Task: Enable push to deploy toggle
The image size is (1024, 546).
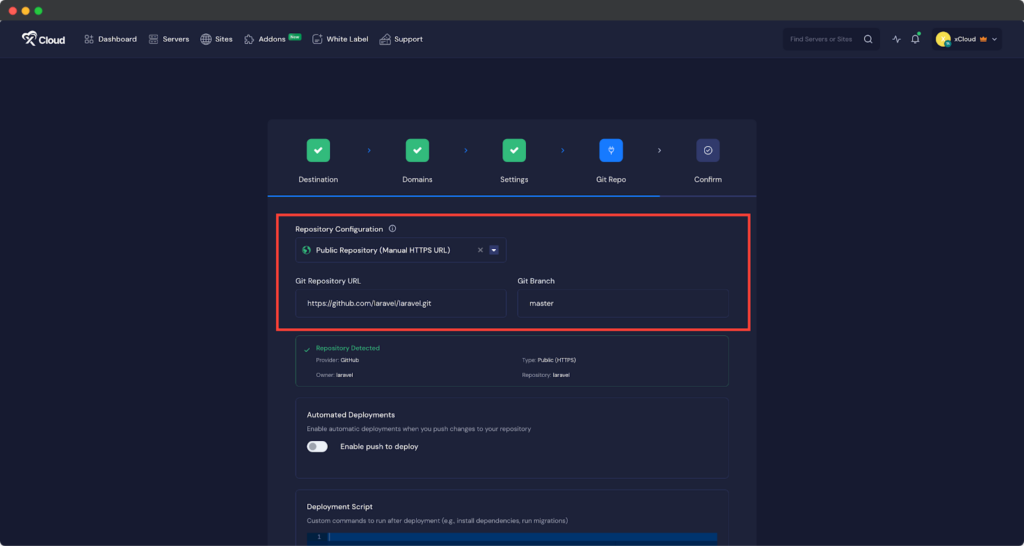Action: pyautogui.click(x=318, y=447)
